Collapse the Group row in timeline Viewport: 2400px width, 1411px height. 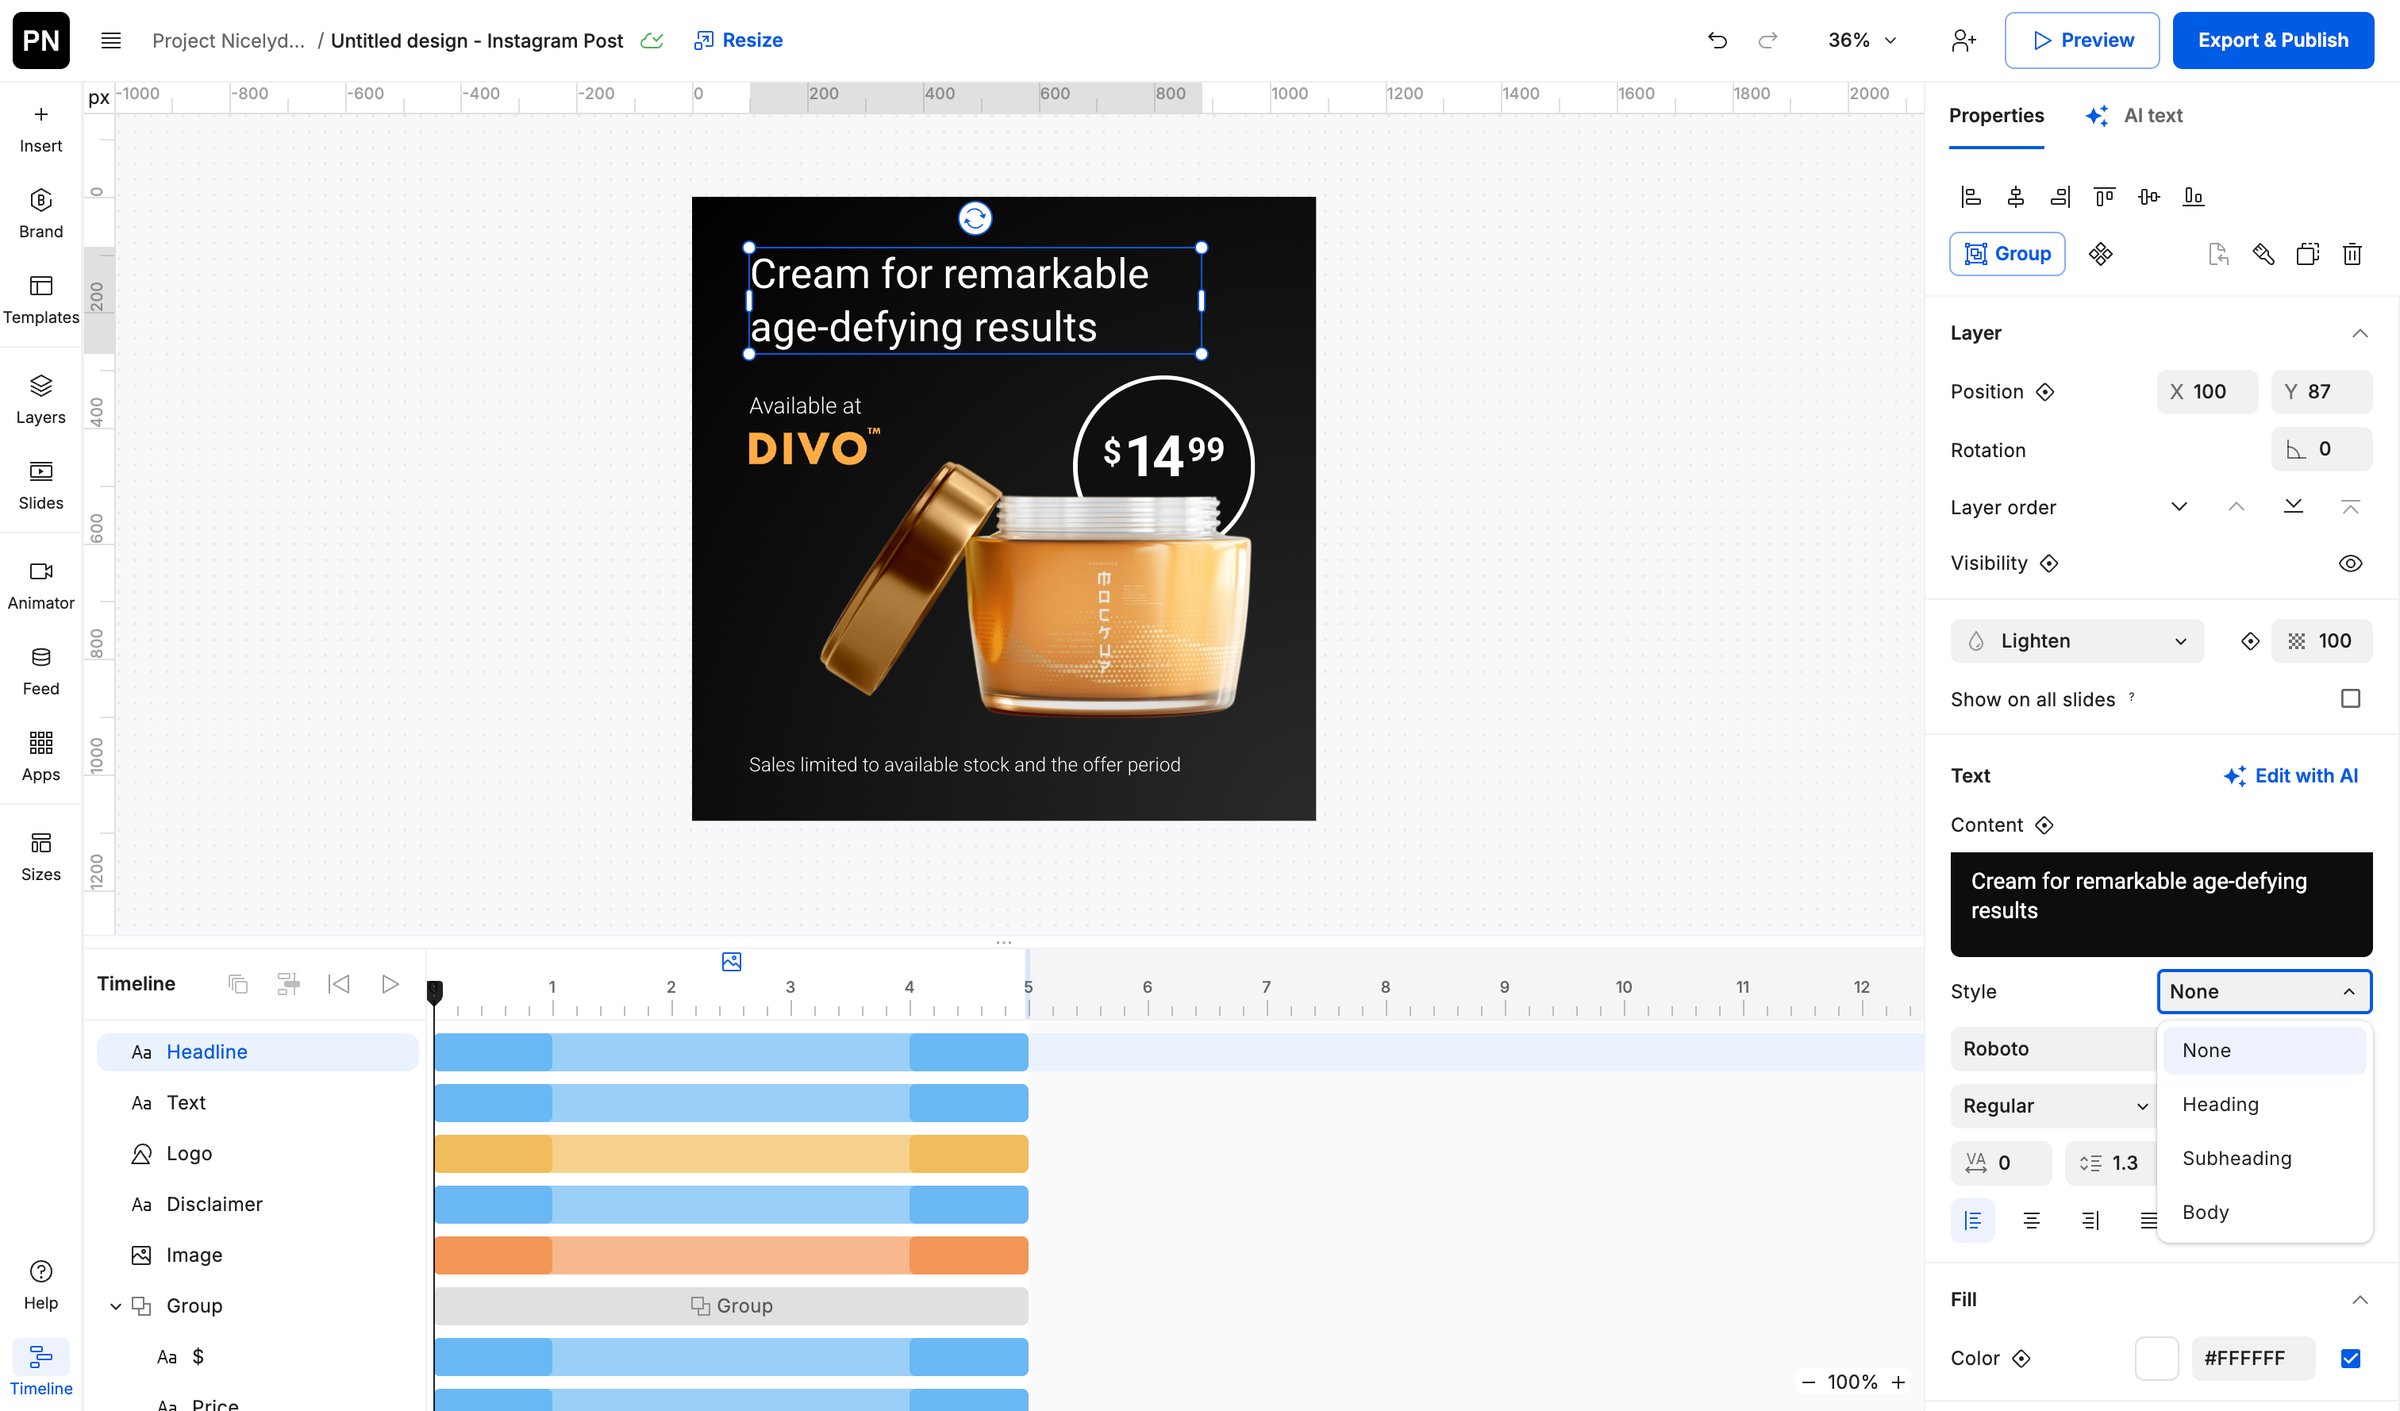116,1306
